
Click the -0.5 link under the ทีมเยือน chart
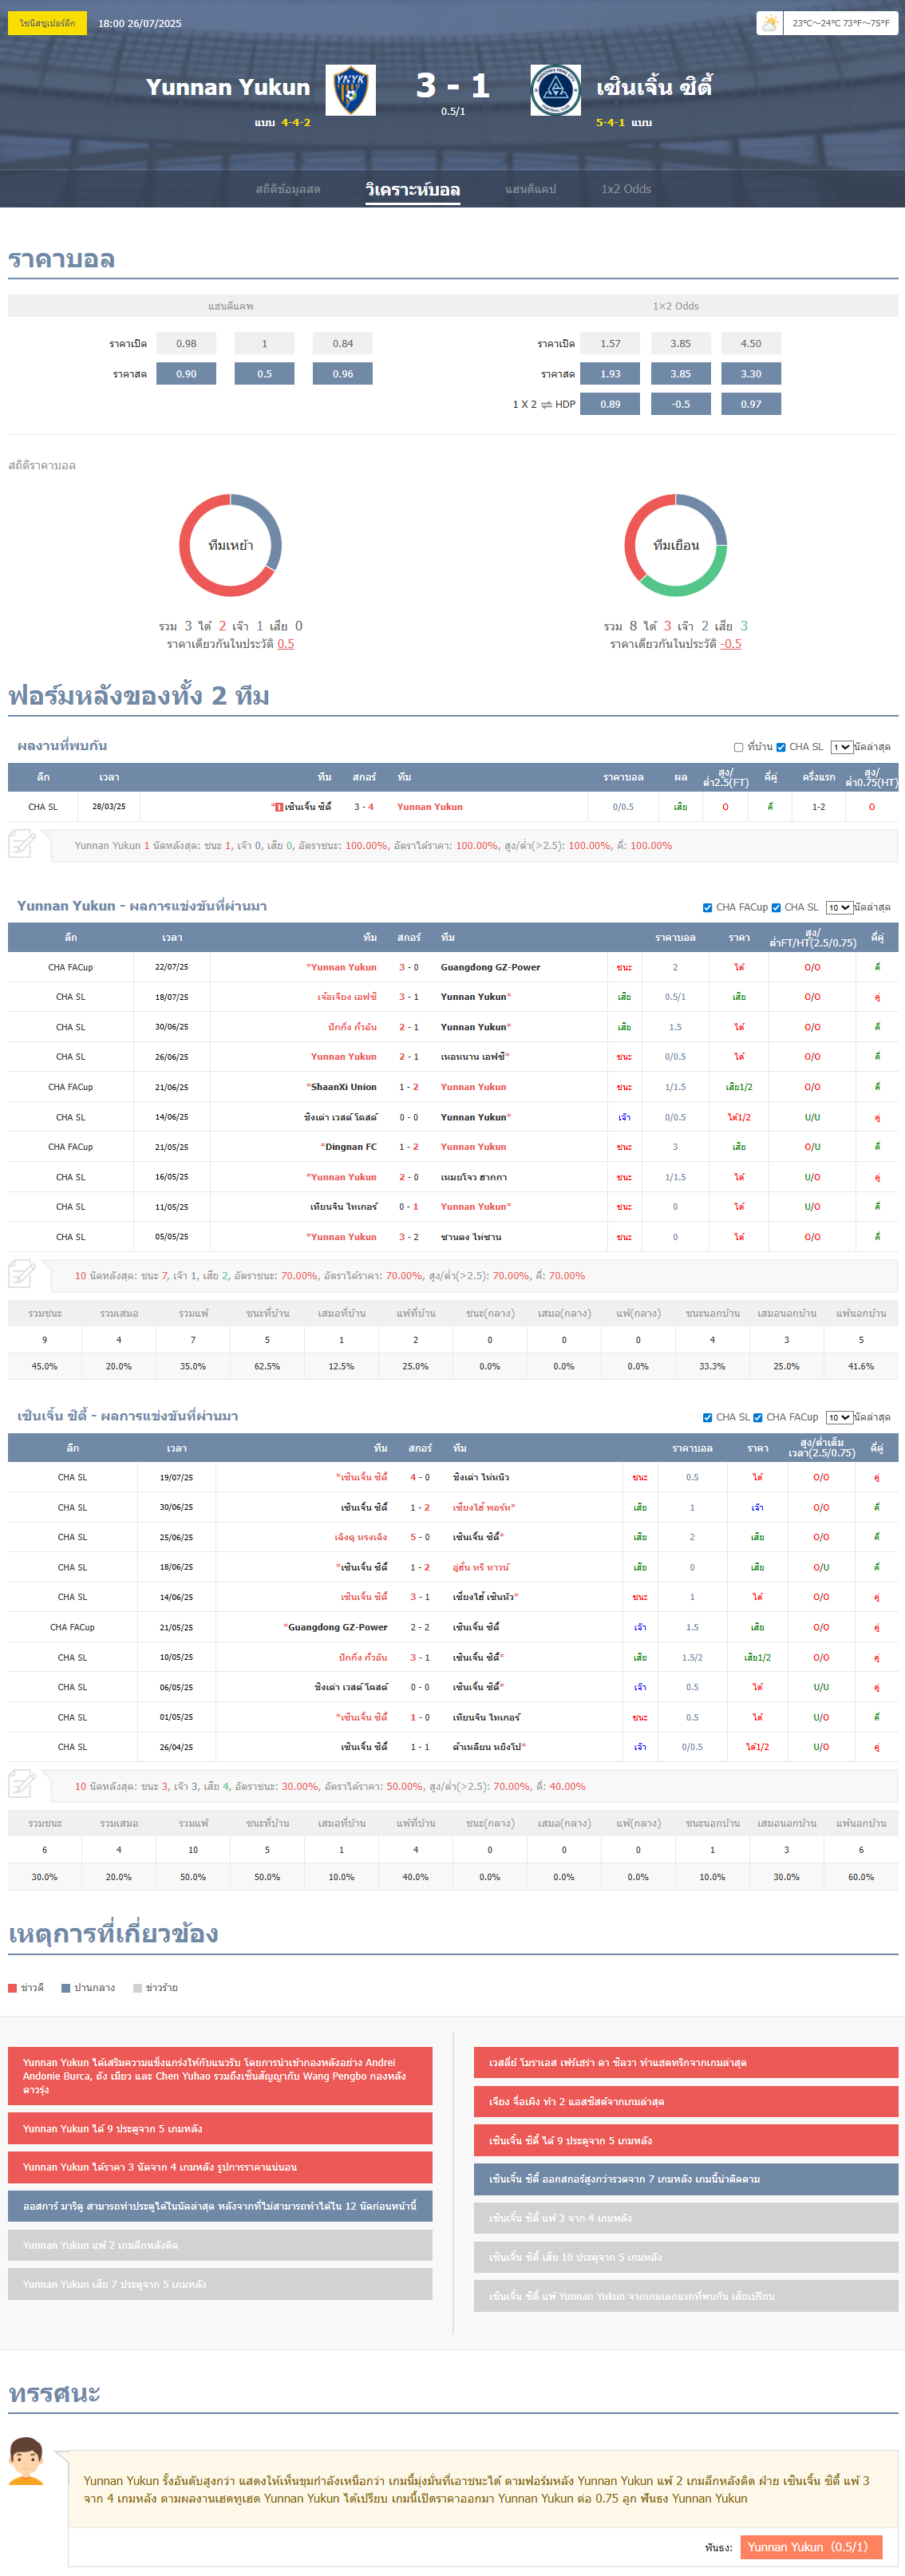pyautogui.click(x=731, y=644)
